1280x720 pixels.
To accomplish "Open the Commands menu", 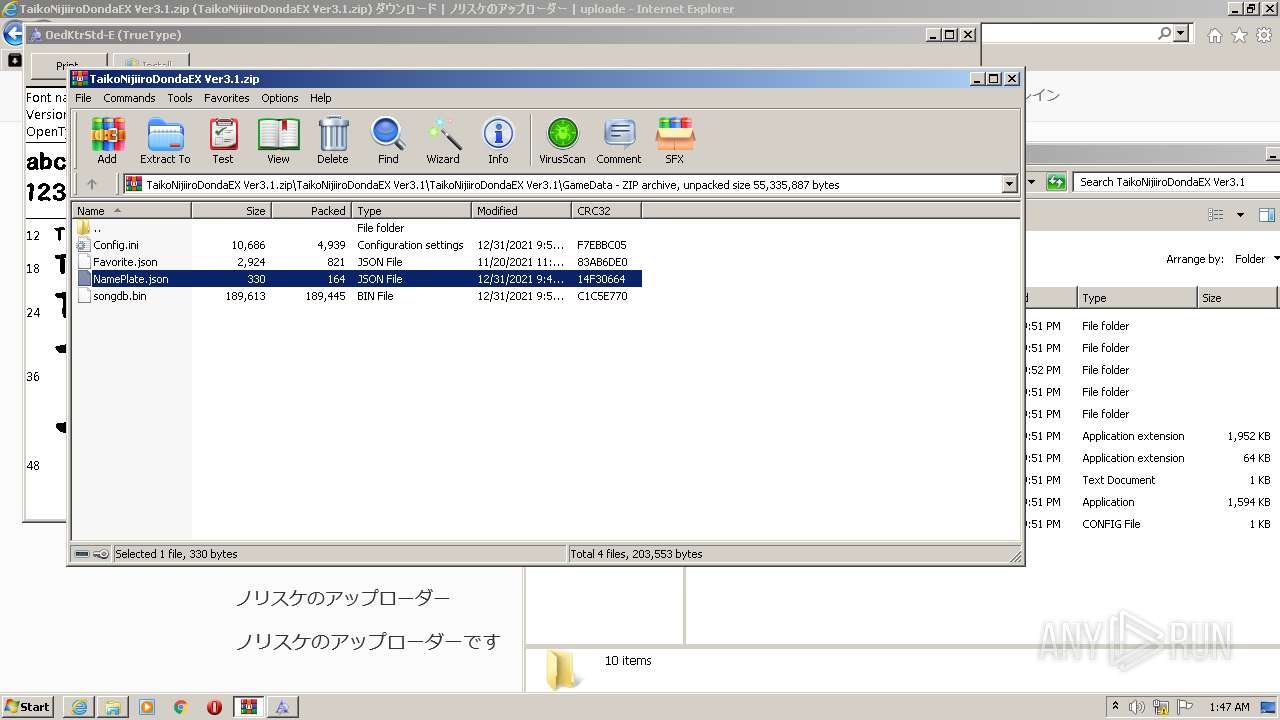I will click(129, 98).
